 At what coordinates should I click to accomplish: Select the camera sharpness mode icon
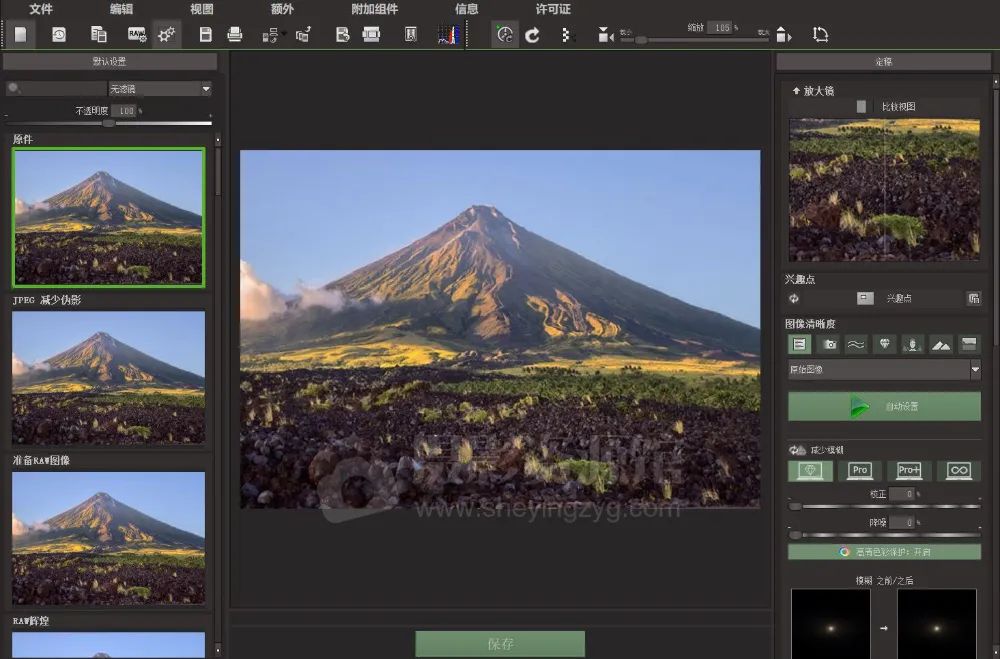point(829,344)
